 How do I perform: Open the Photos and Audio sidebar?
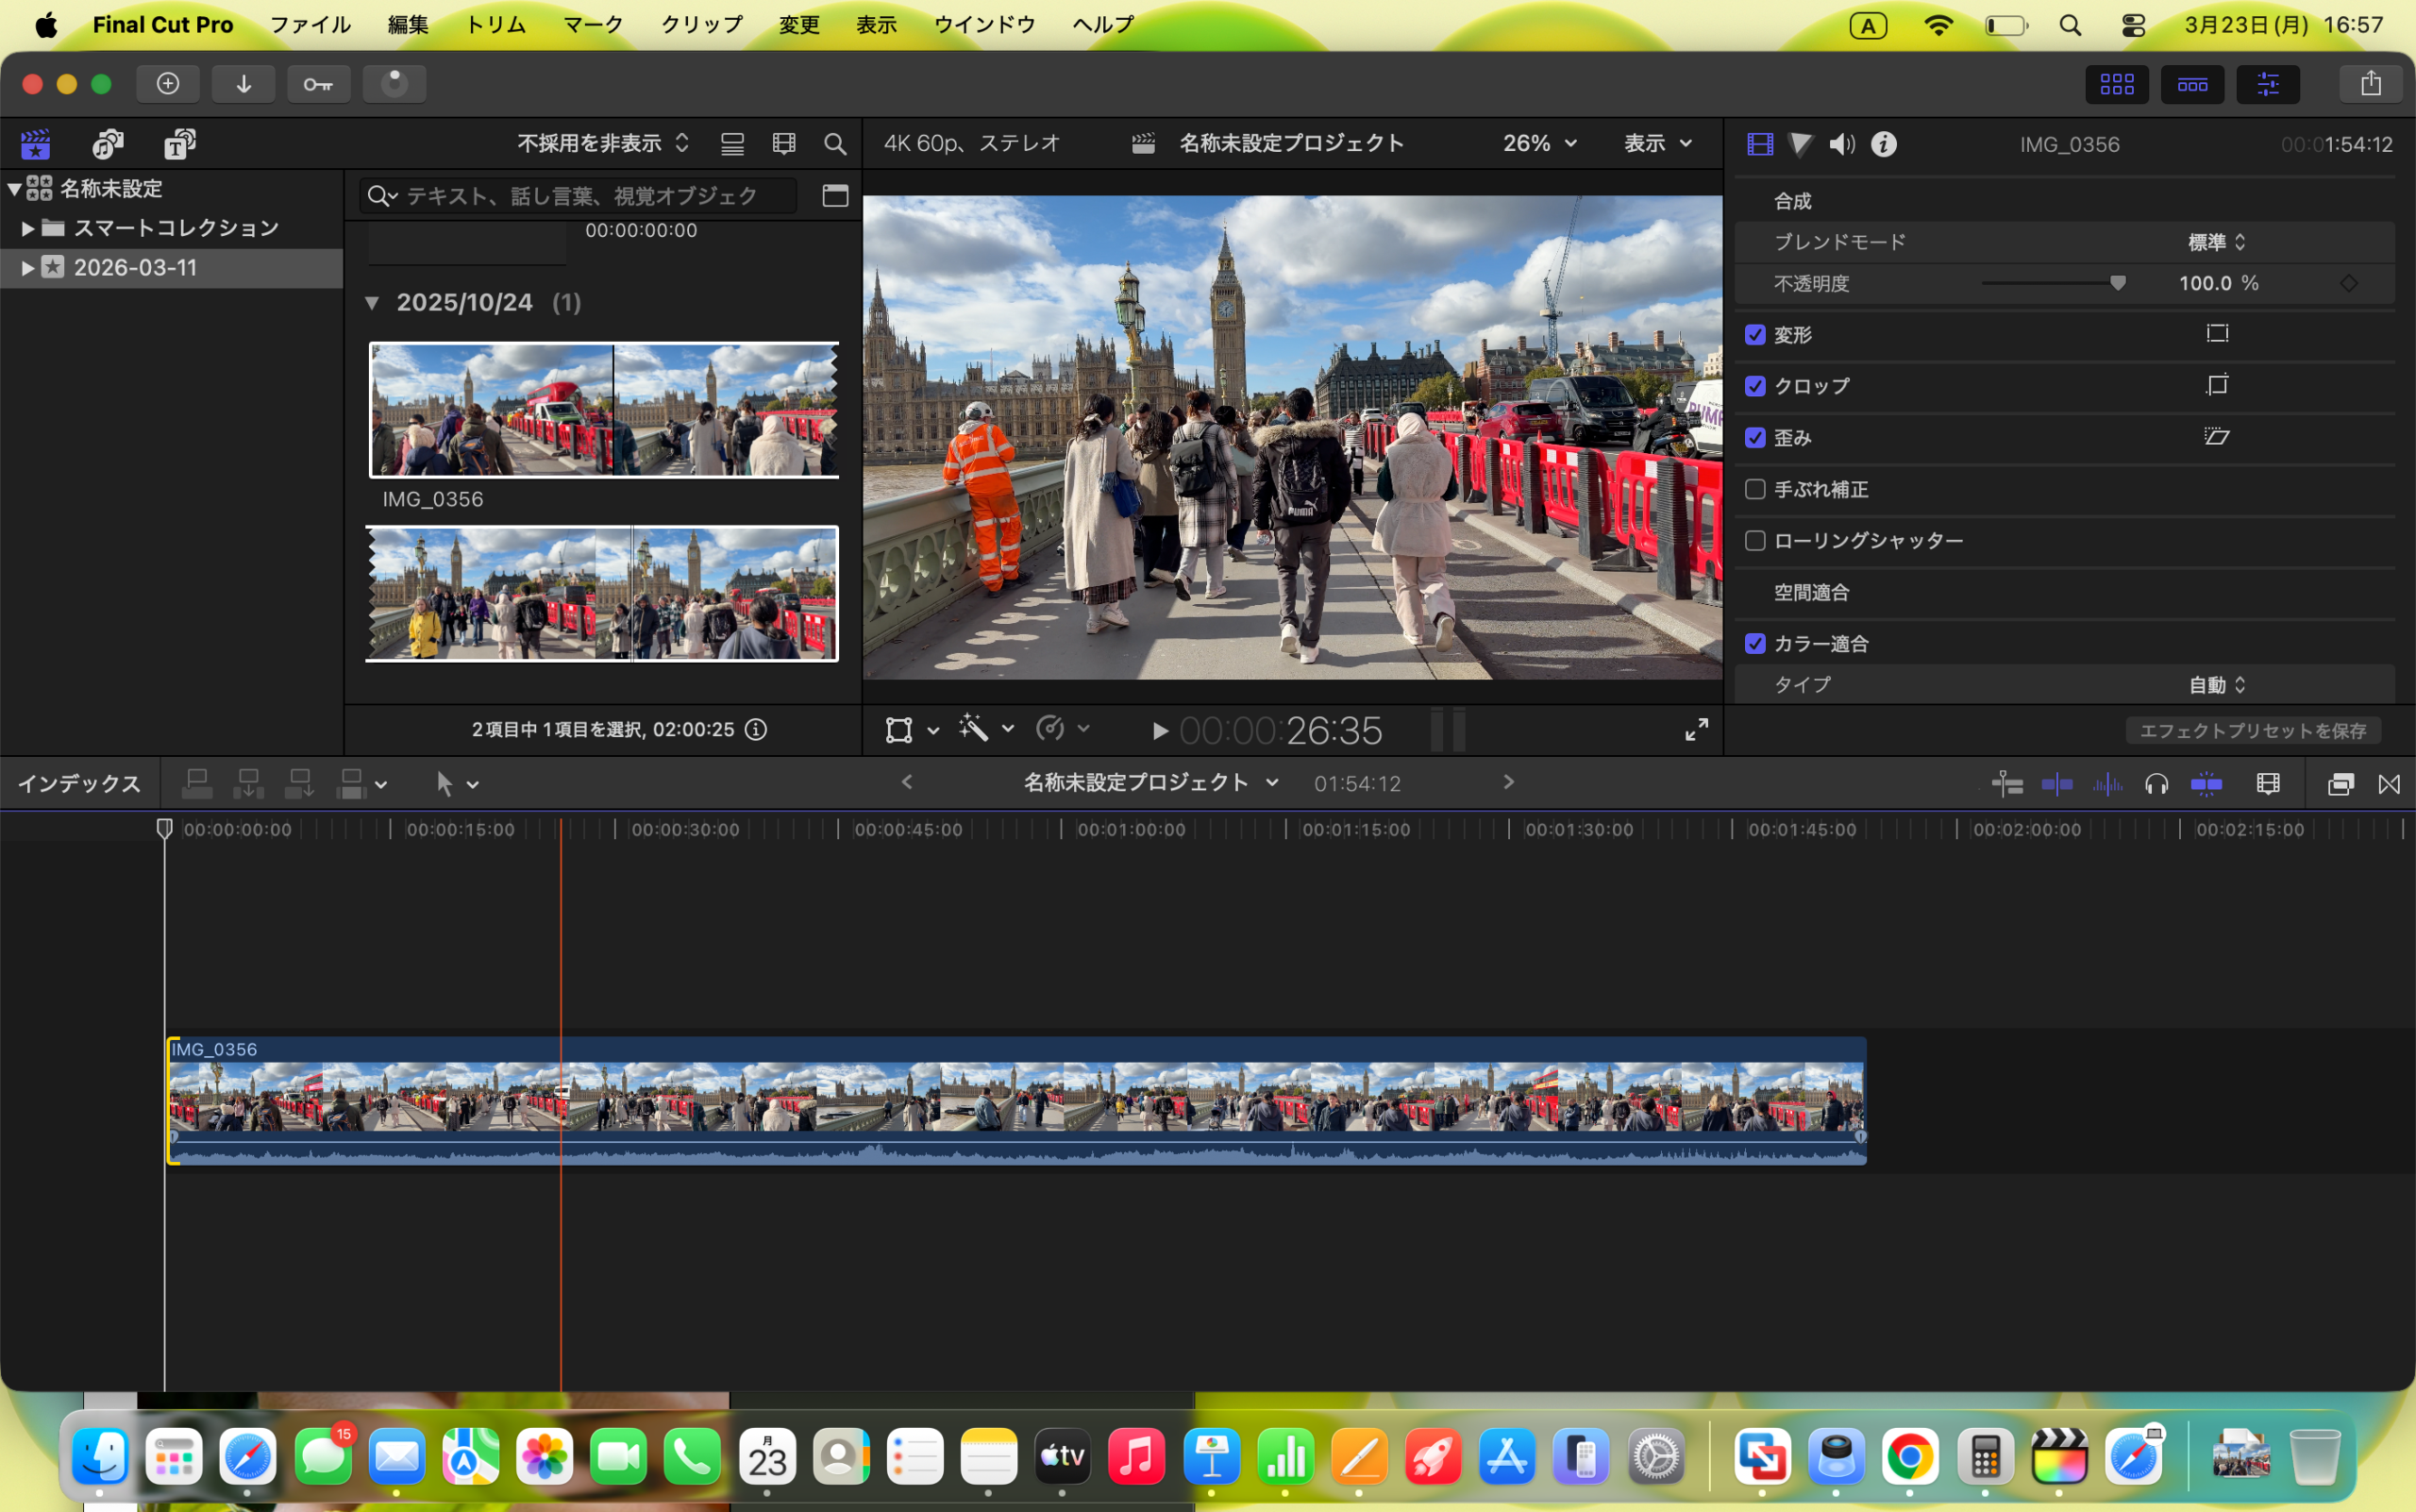(x=107, y=144)
